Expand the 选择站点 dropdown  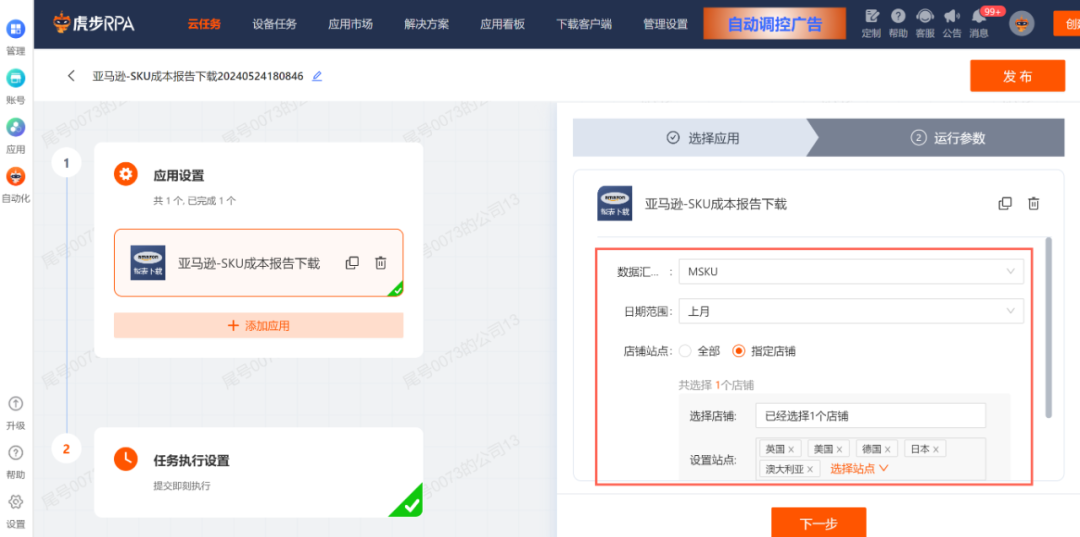tap(860, 469)
